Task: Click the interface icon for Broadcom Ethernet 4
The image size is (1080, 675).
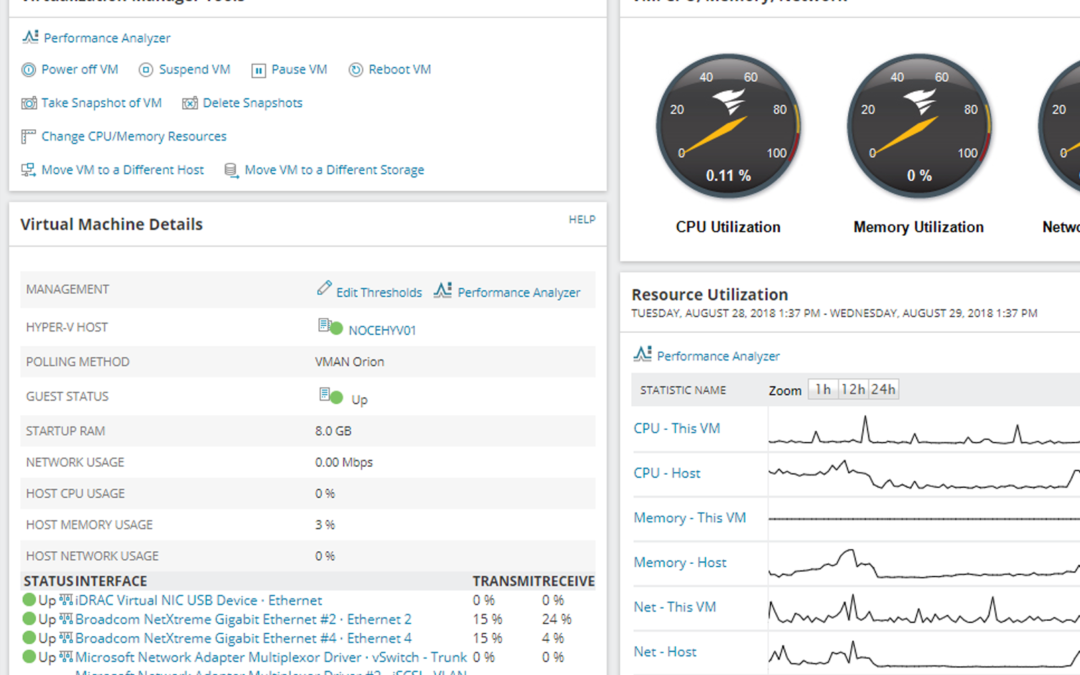Action: tap(66, 638)
